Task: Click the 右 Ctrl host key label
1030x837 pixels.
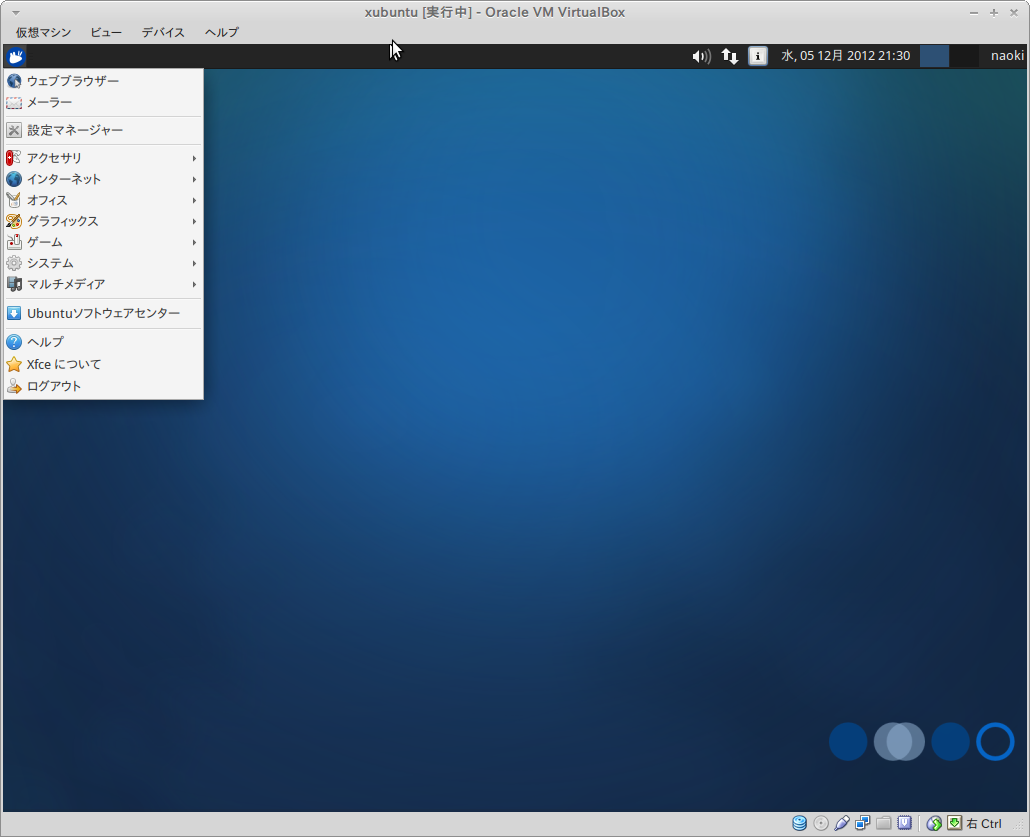Action: pyautogui.click(x=984, y=824)
